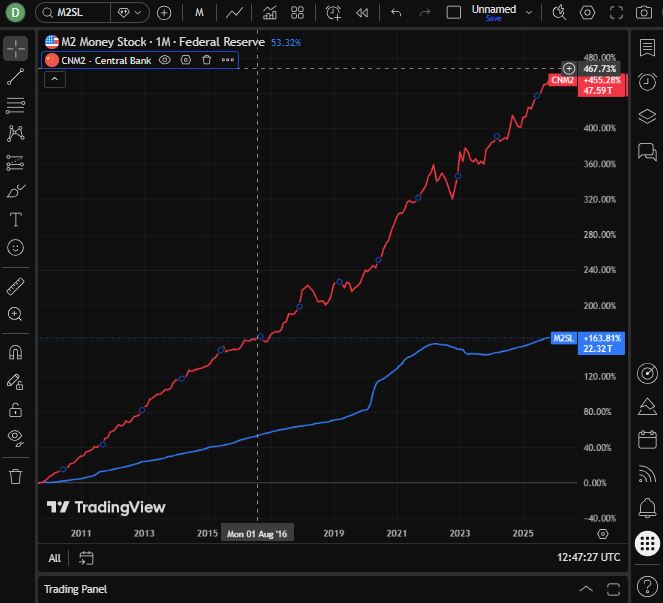
Task: Toggle lock all drawing tools
Action: 15,410
